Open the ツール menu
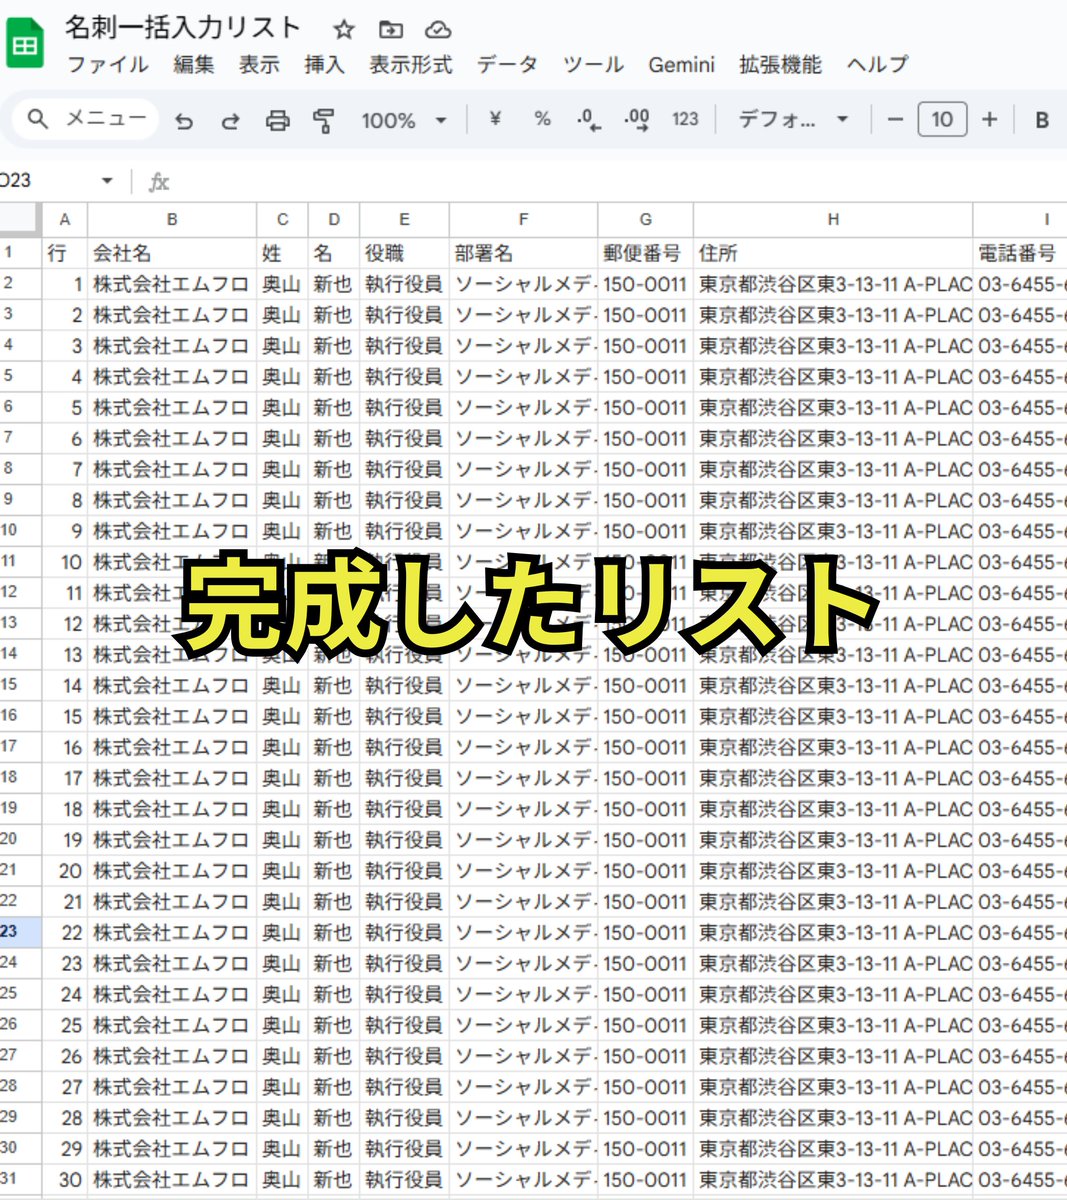Image resolution: width=1067 pixels, height=1200 pixels. (x=593, y=65)
